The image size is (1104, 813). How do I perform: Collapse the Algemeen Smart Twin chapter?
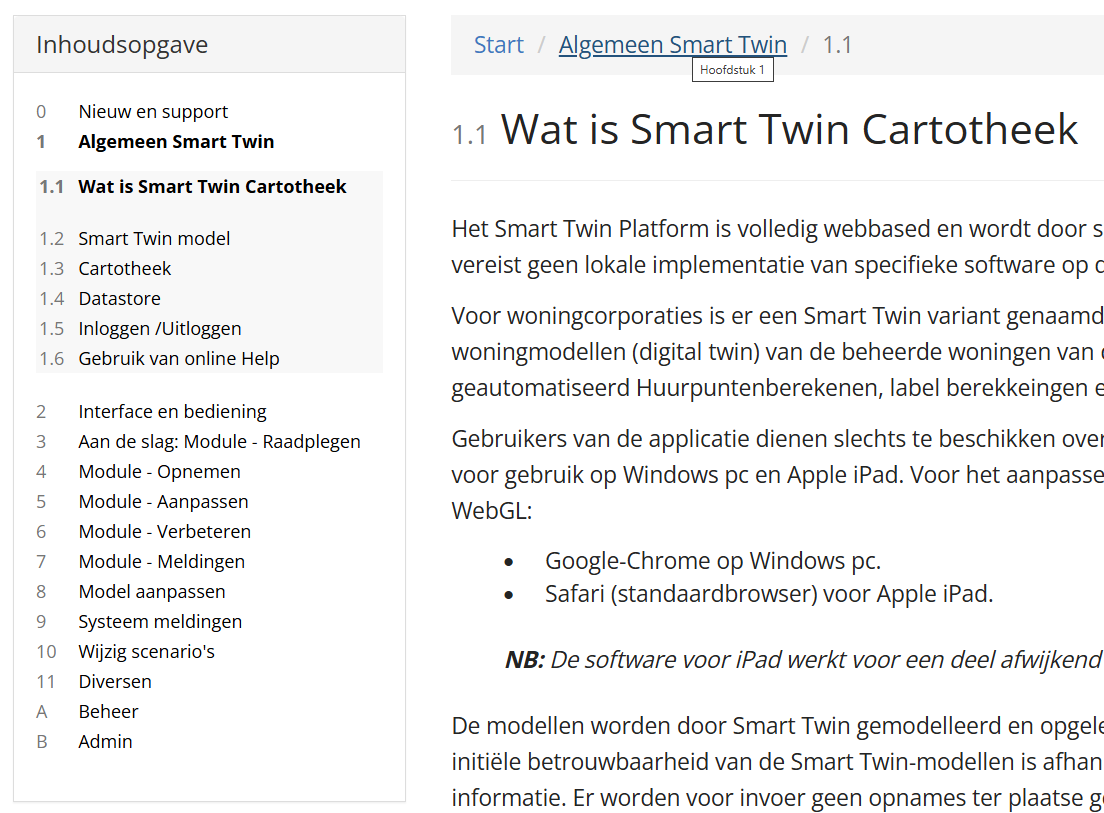point(176,142)
